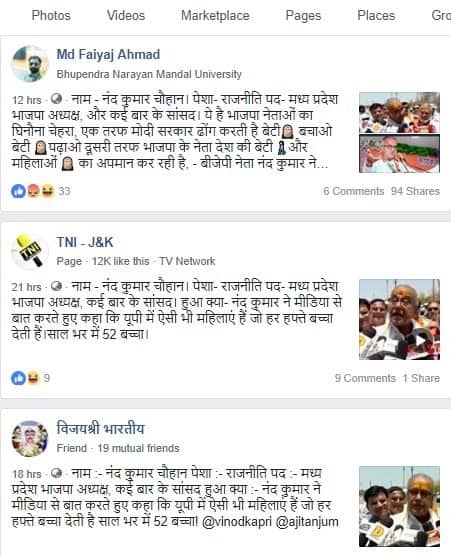Select the Places tab
Image resolution: width=451 pixels, height=556 pixels.
[376, 16]
